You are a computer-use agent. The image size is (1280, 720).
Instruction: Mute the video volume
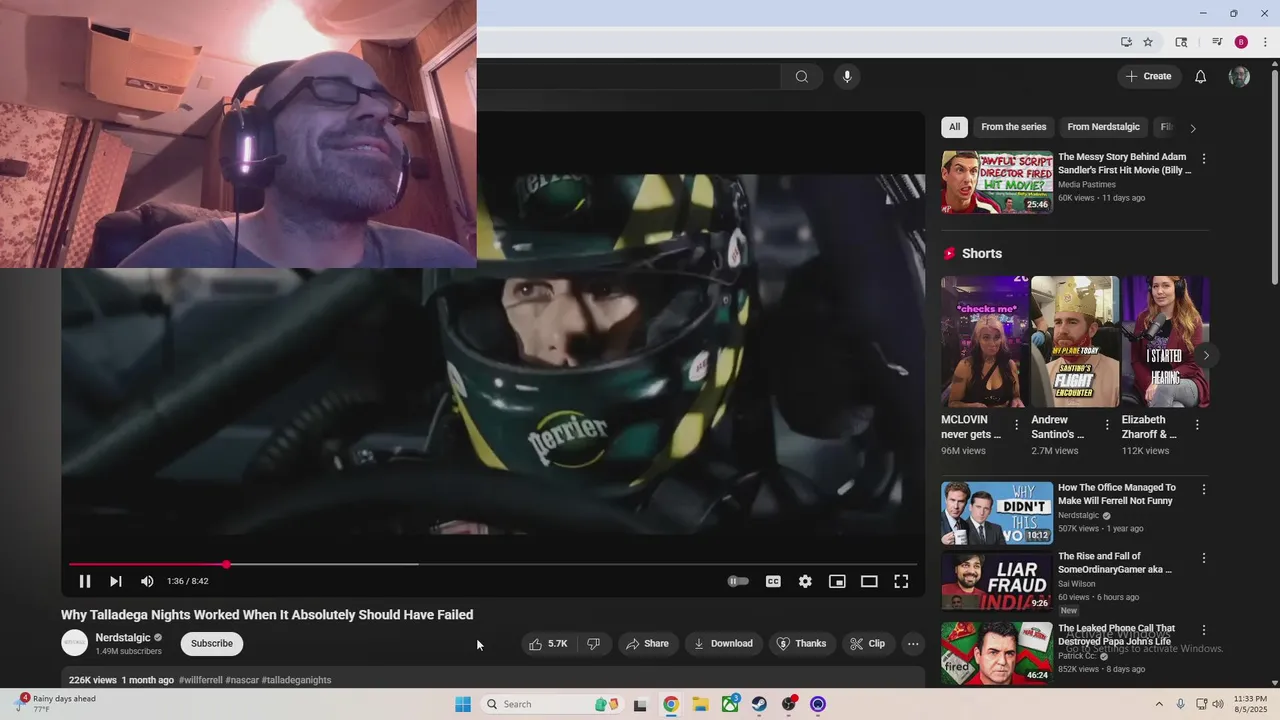coord(147,581)
